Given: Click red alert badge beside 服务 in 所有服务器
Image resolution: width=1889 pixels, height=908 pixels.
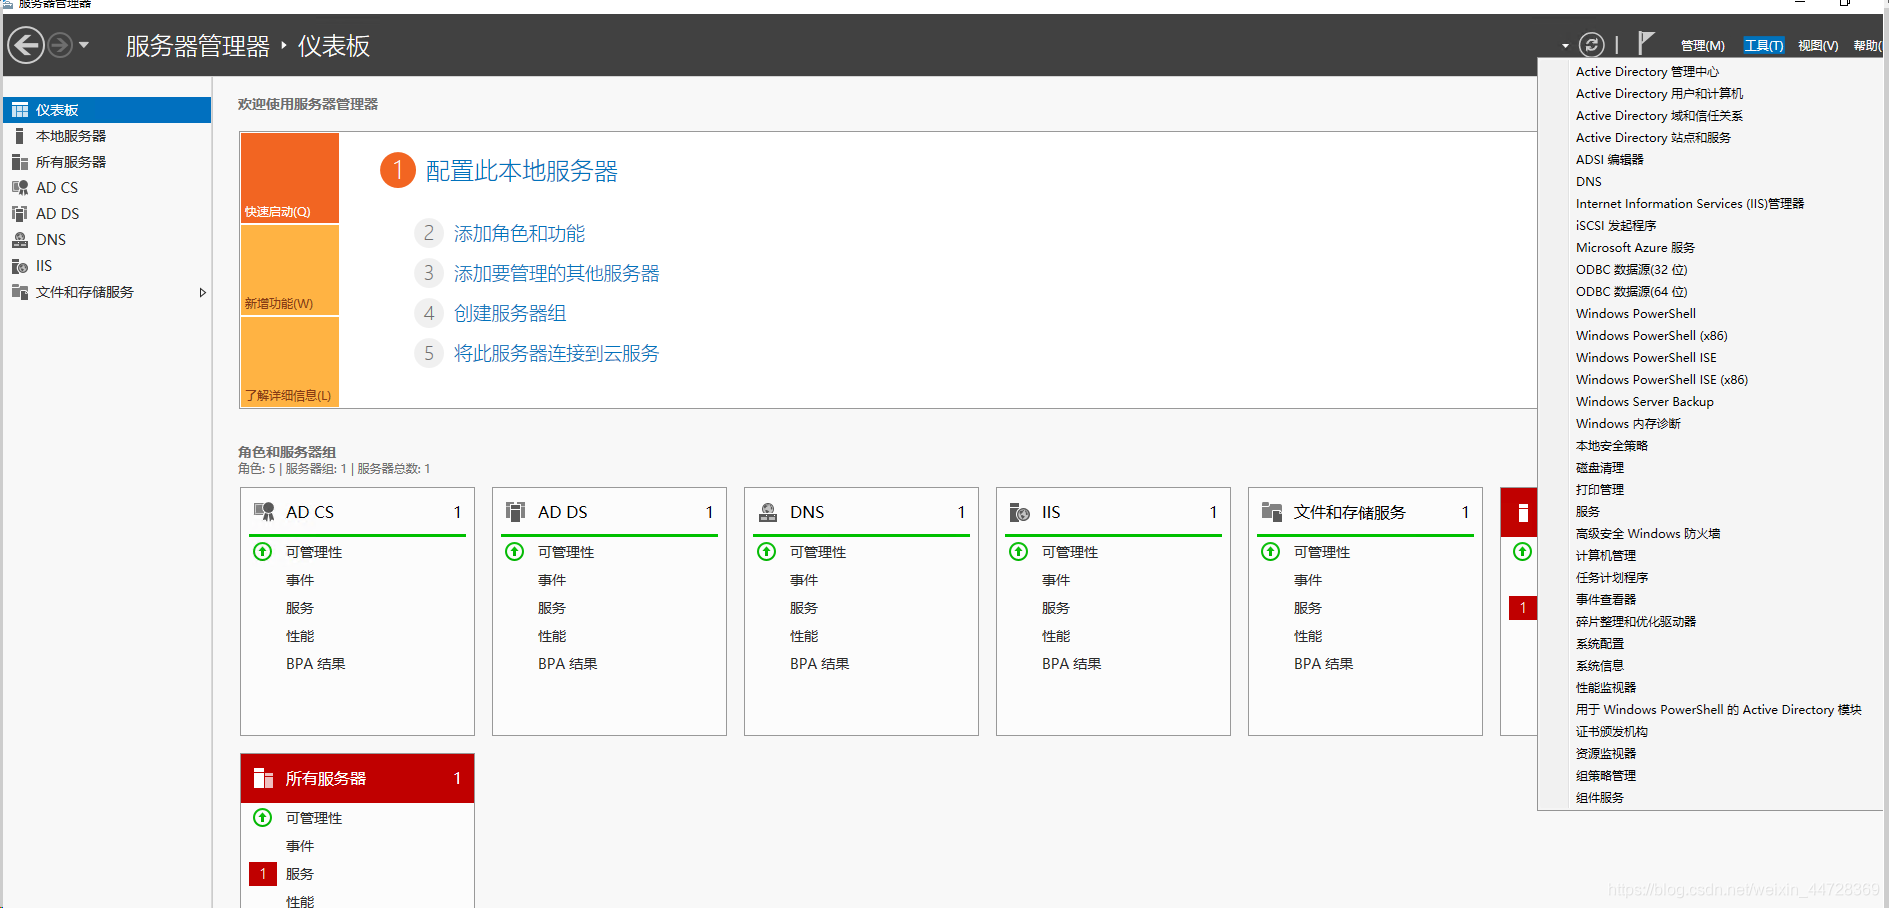Looking at the screenshot, I should pos(263,874).
